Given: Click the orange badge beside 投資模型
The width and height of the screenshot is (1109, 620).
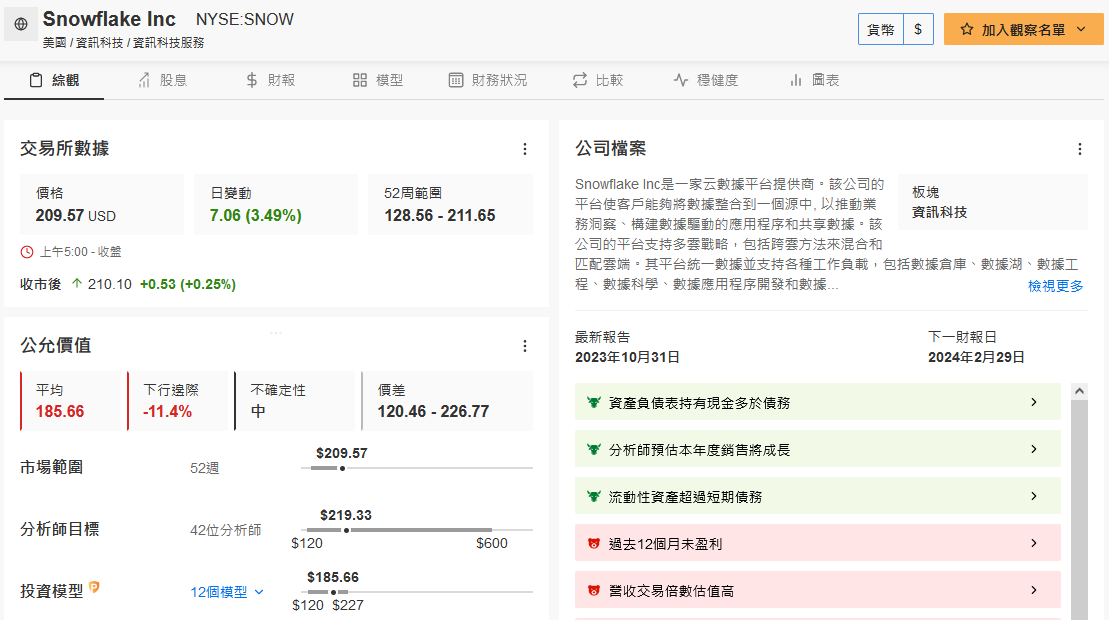Looking at the screenshot, I should tap(94, 587).
